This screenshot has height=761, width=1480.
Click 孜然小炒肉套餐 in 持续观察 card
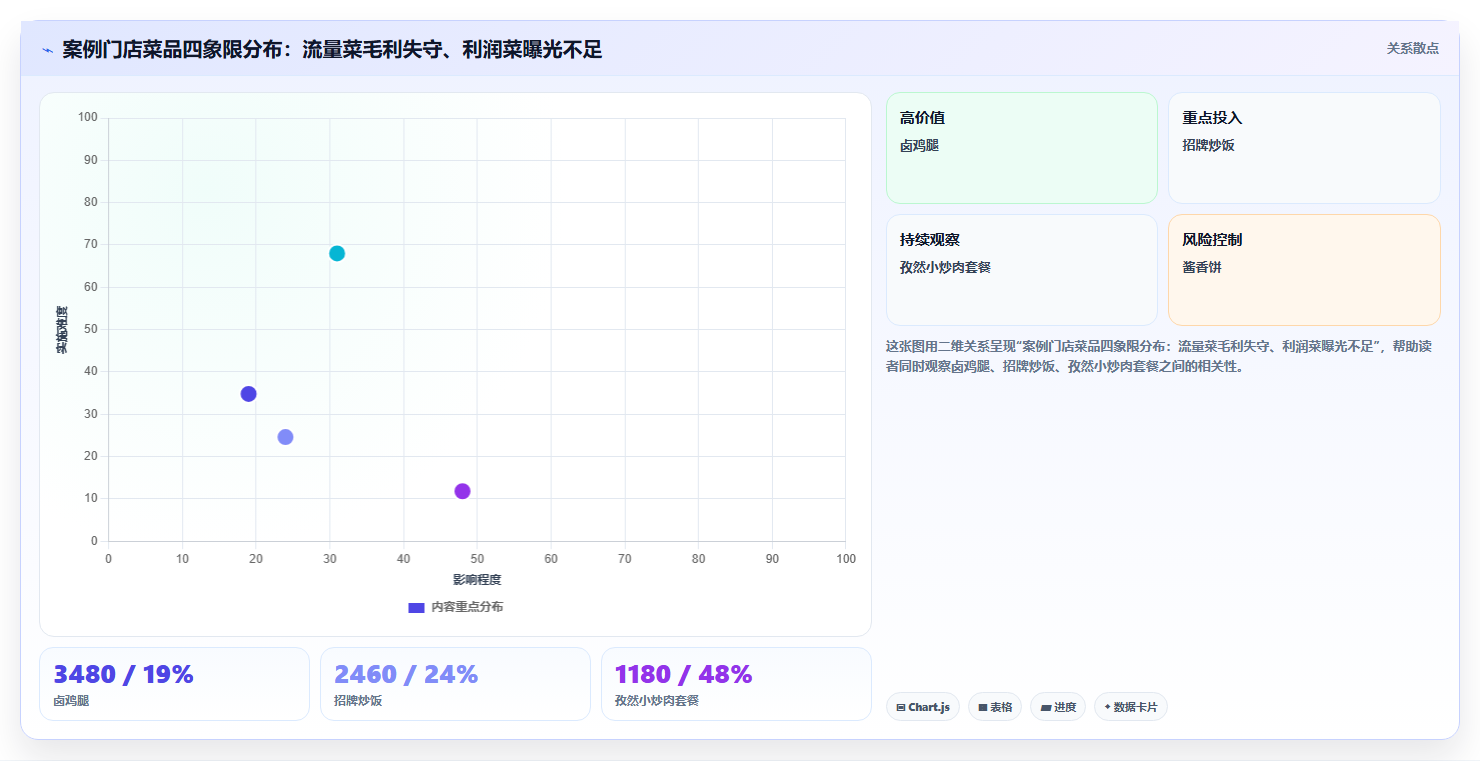(x=945, y=267)
